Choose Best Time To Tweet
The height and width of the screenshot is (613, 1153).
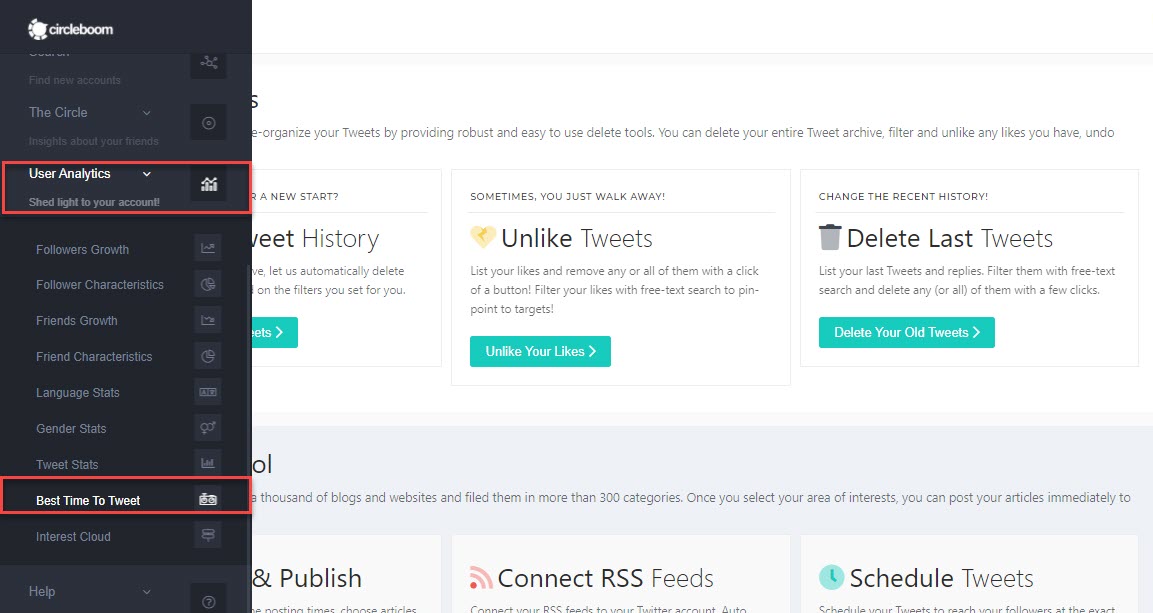88,501
